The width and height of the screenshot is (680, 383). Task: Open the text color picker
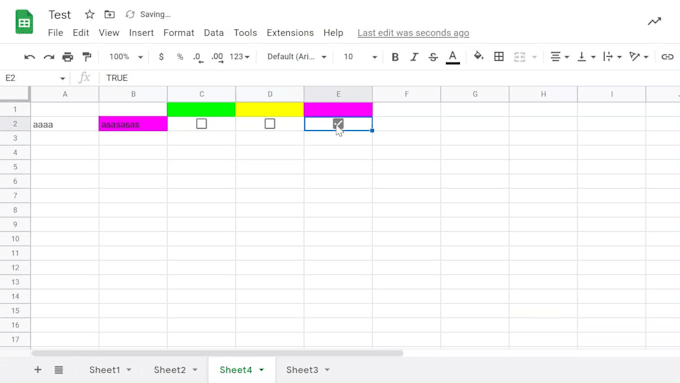click(x=452, y=57)
